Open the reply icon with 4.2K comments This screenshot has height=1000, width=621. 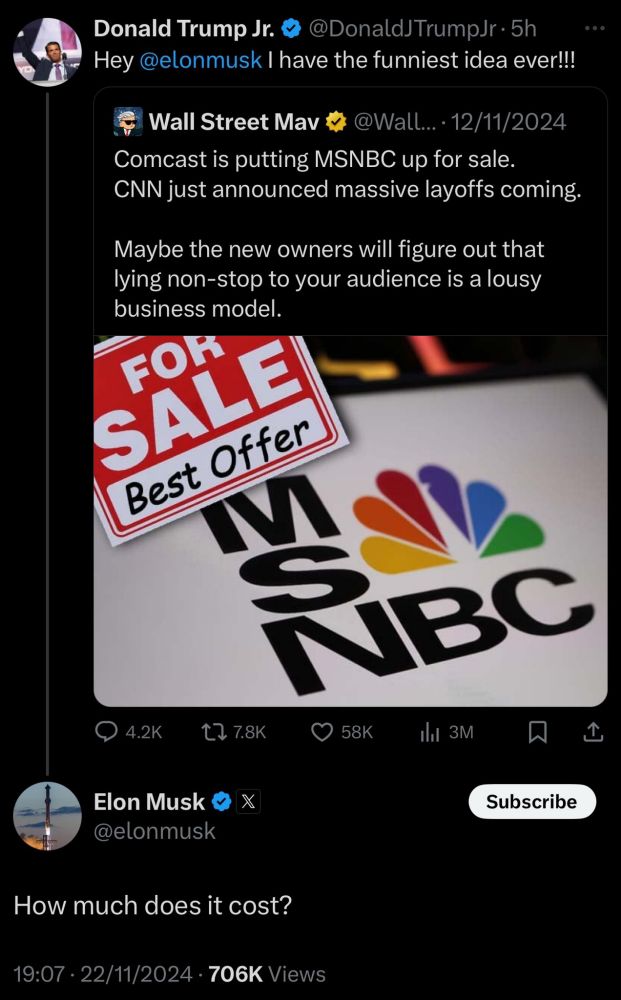(107, 733)
